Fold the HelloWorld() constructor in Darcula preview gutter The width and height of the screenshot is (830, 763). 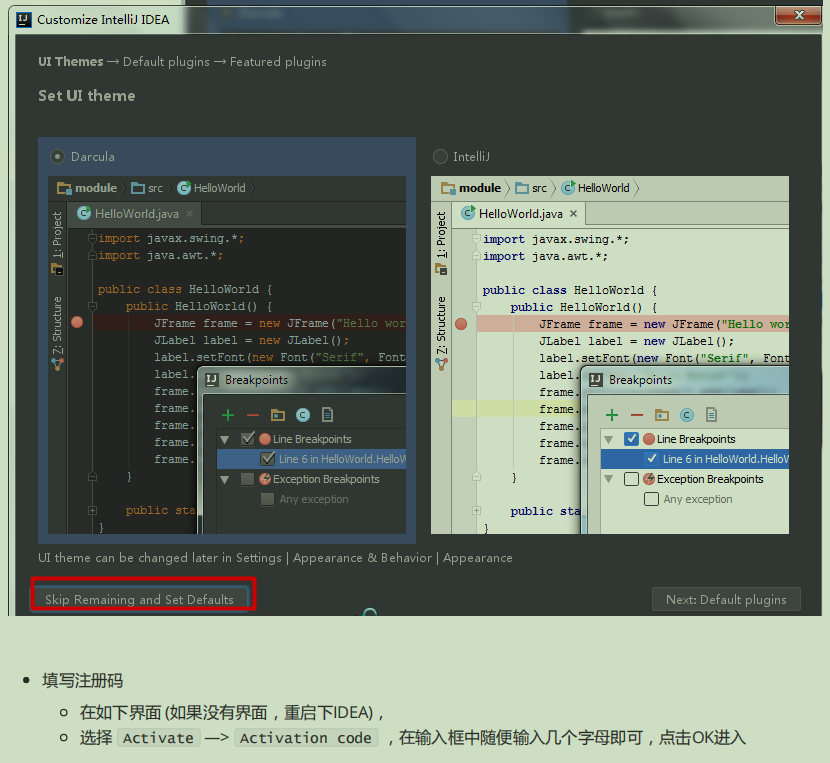[93, 306]
